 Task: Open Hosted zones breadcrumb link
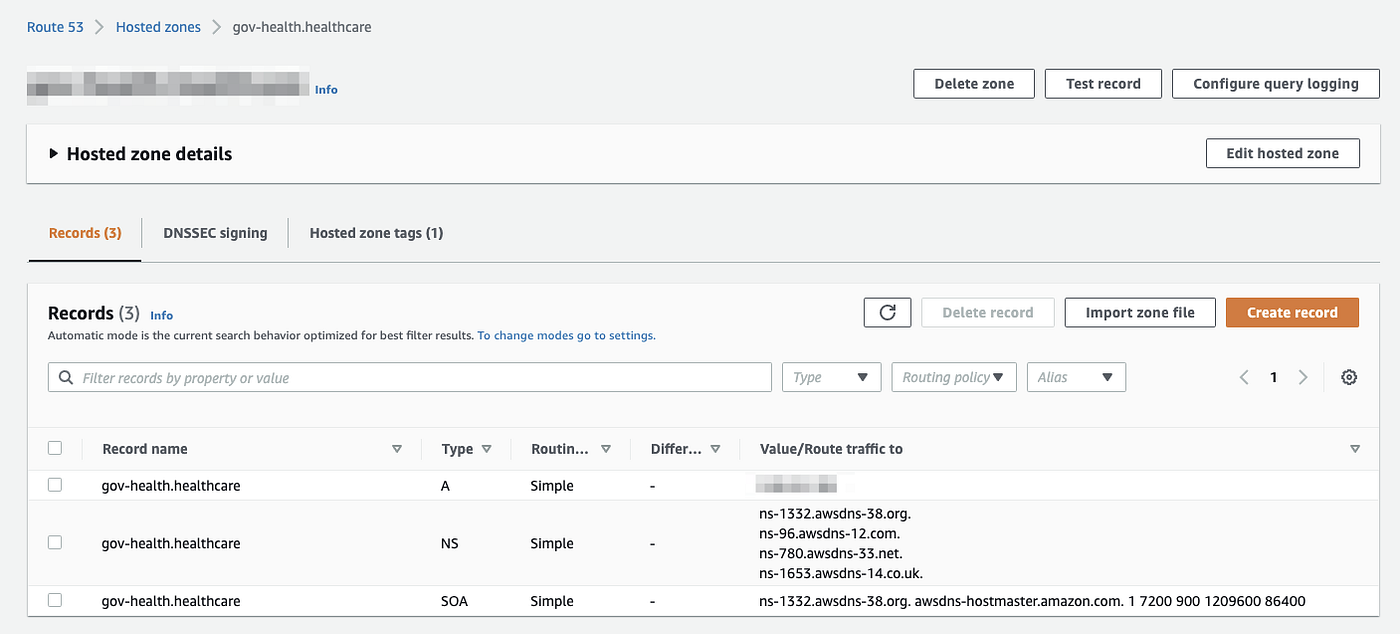[158, 27]
